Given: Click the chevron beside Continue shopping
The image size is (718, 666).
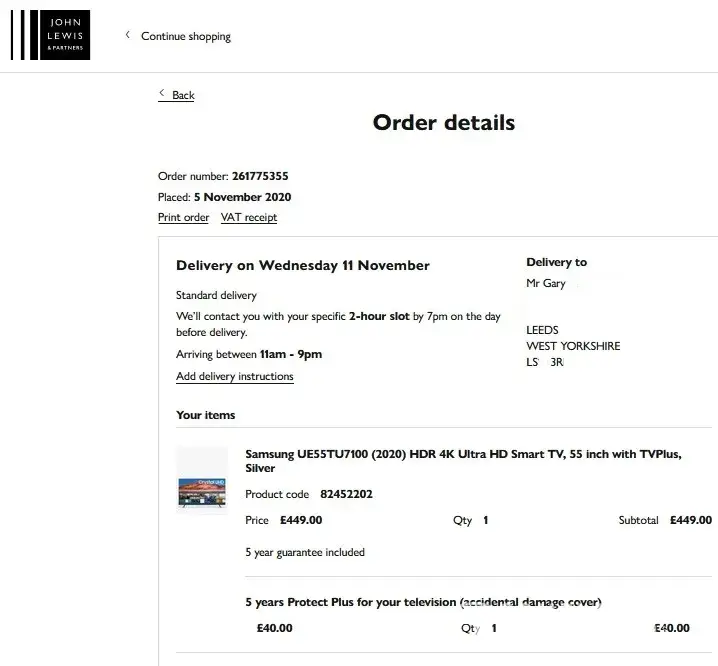Looking at the screenshot, I should (x=127, y=35).
